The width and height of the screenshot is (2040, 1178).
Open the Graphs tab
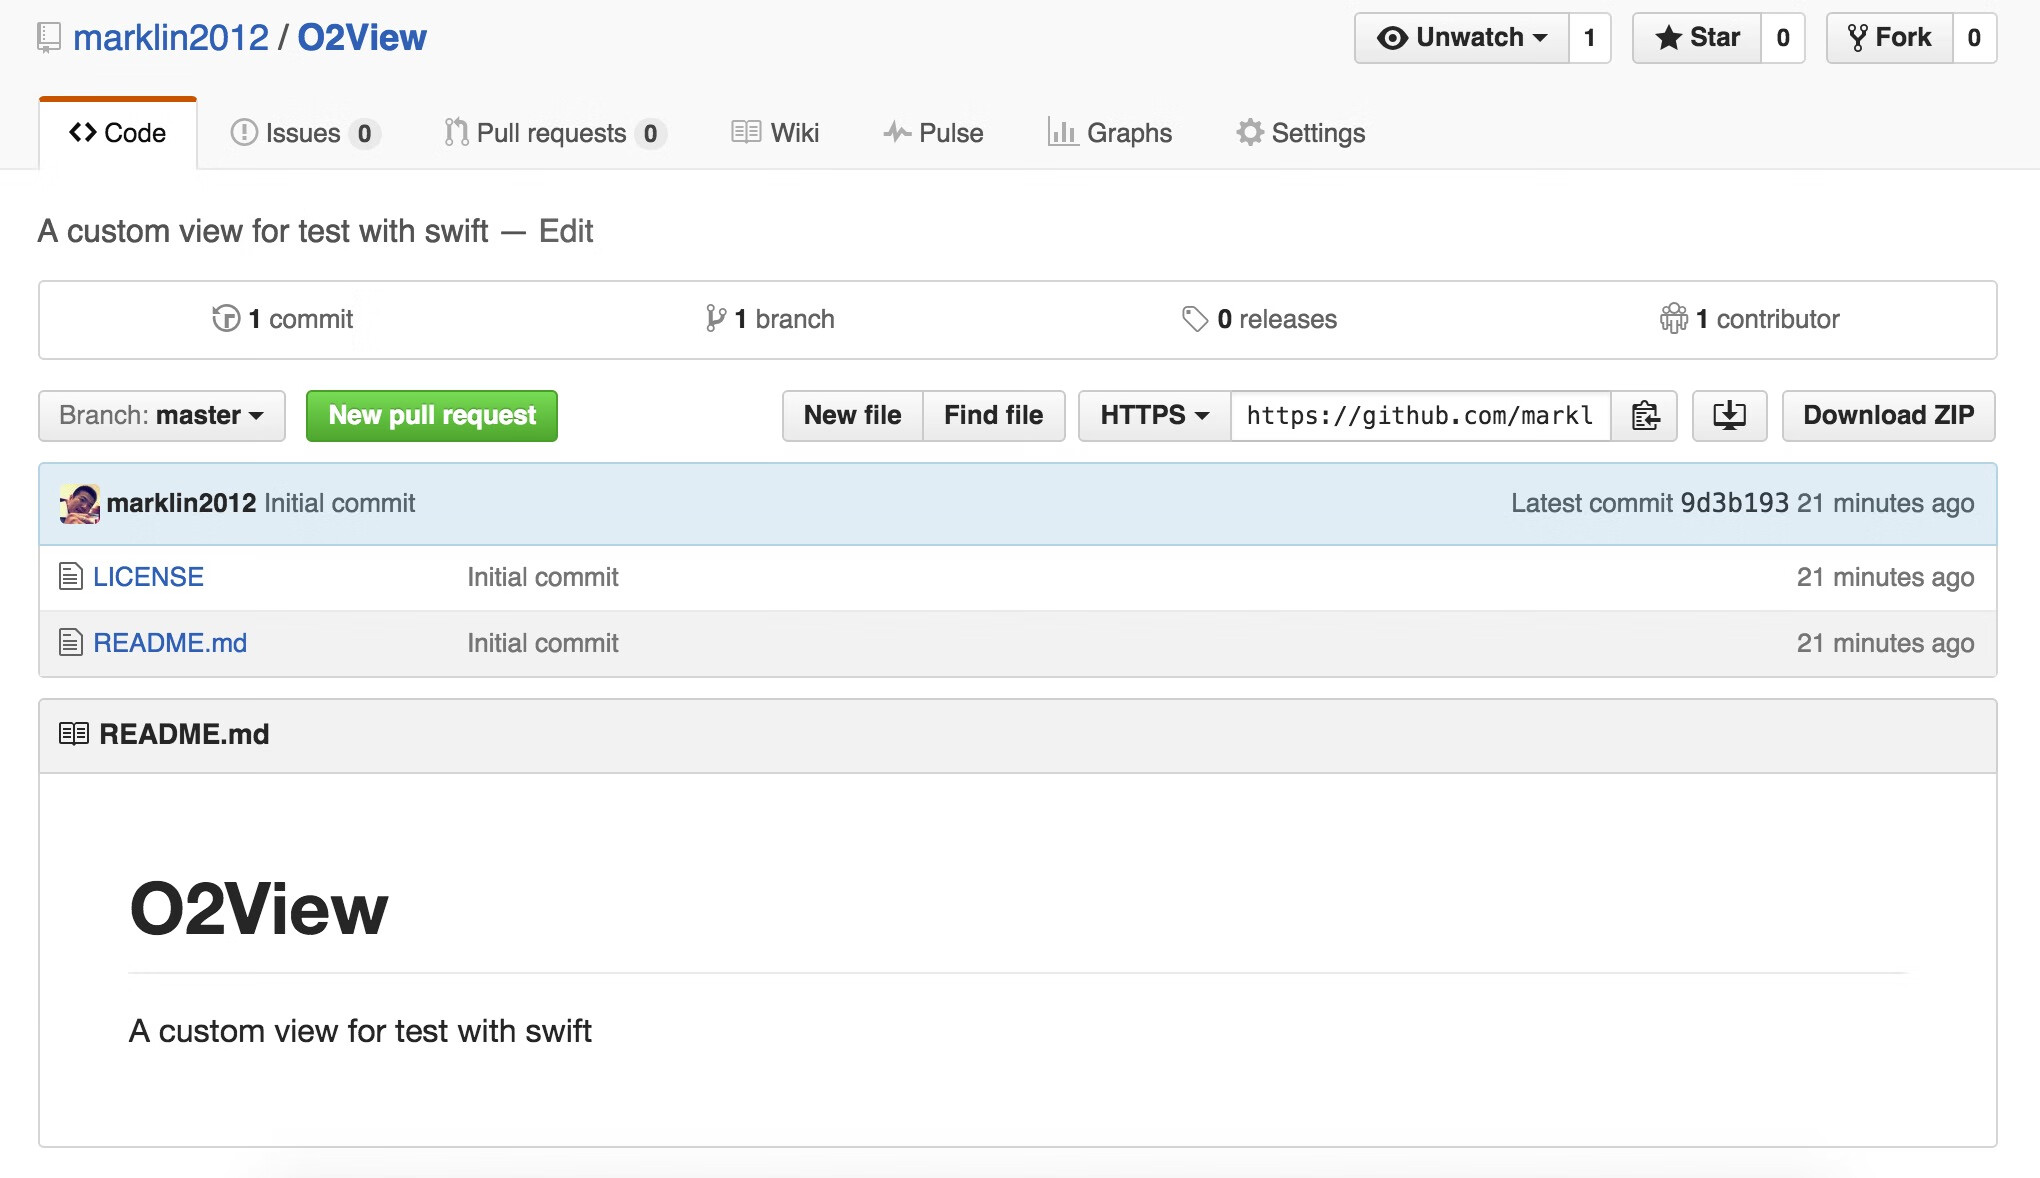coord(1110,133)
